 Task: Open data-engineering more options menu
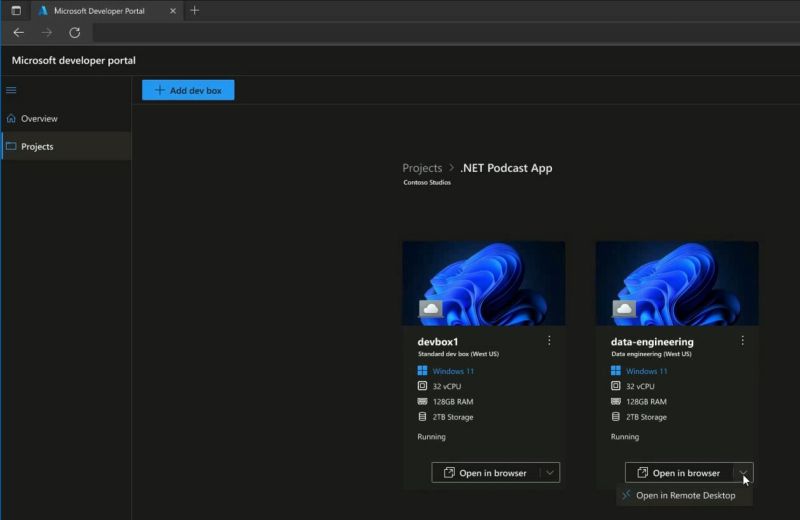coord(742,341)
